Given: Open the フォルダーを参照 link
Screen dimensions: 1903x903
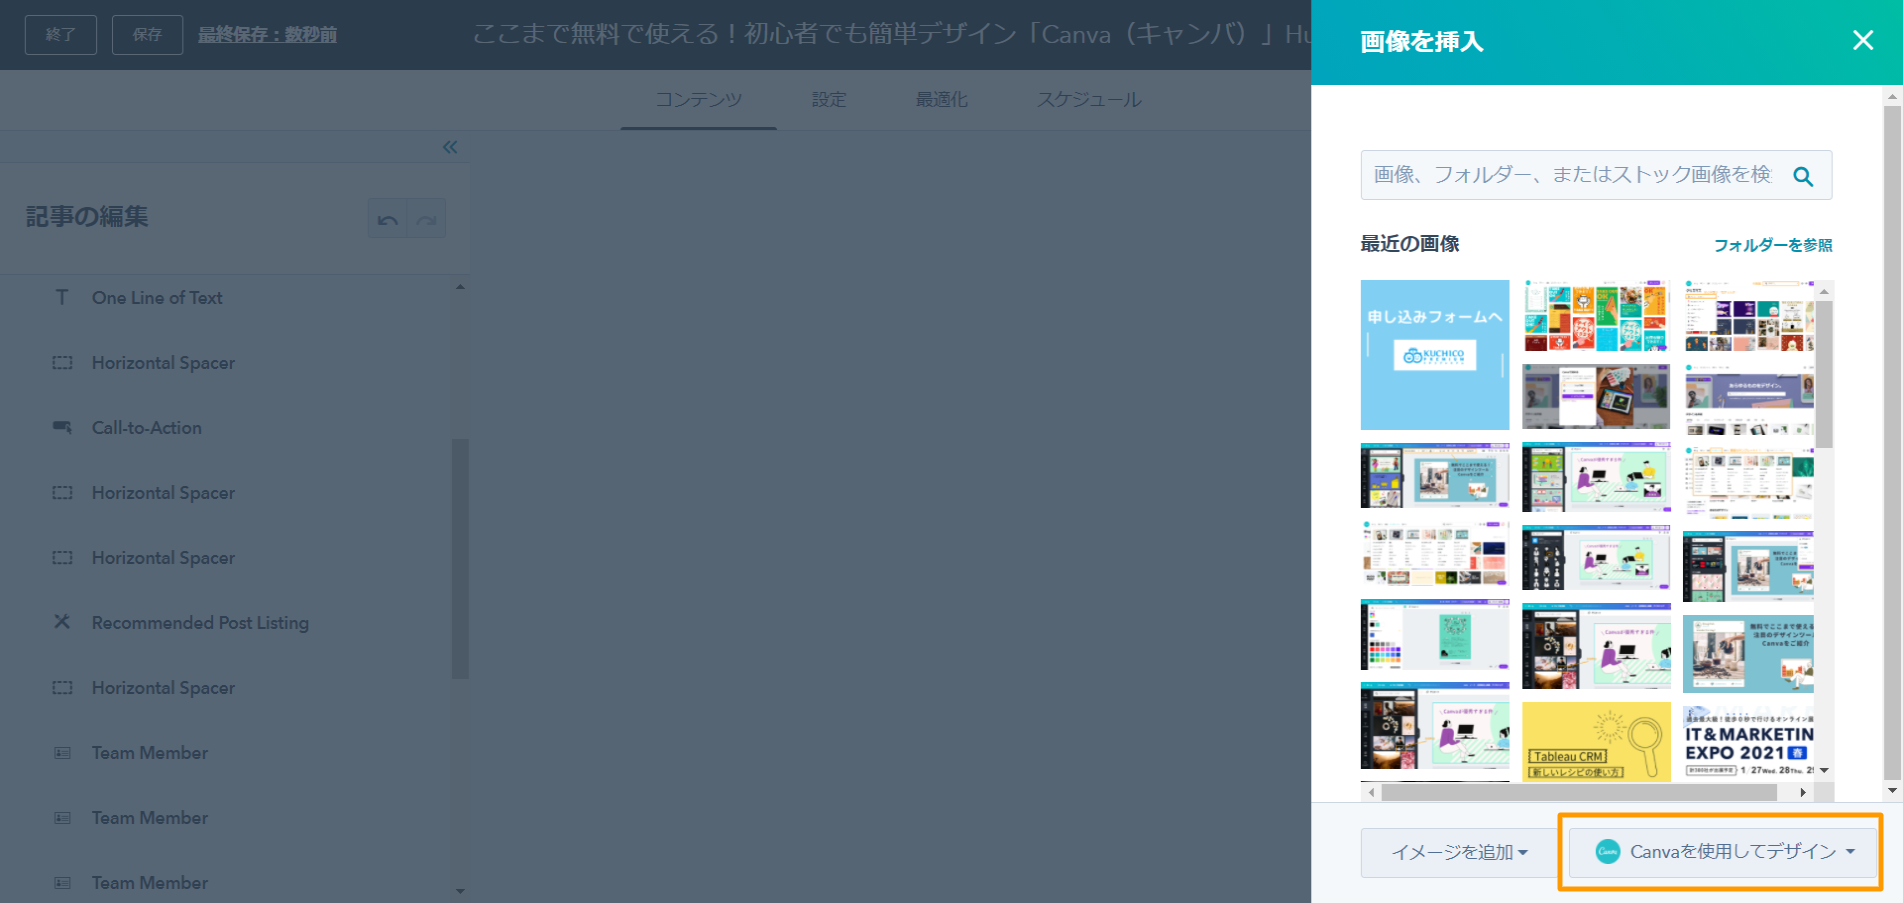Looking at the screenshot, I should pos(1772,245).
